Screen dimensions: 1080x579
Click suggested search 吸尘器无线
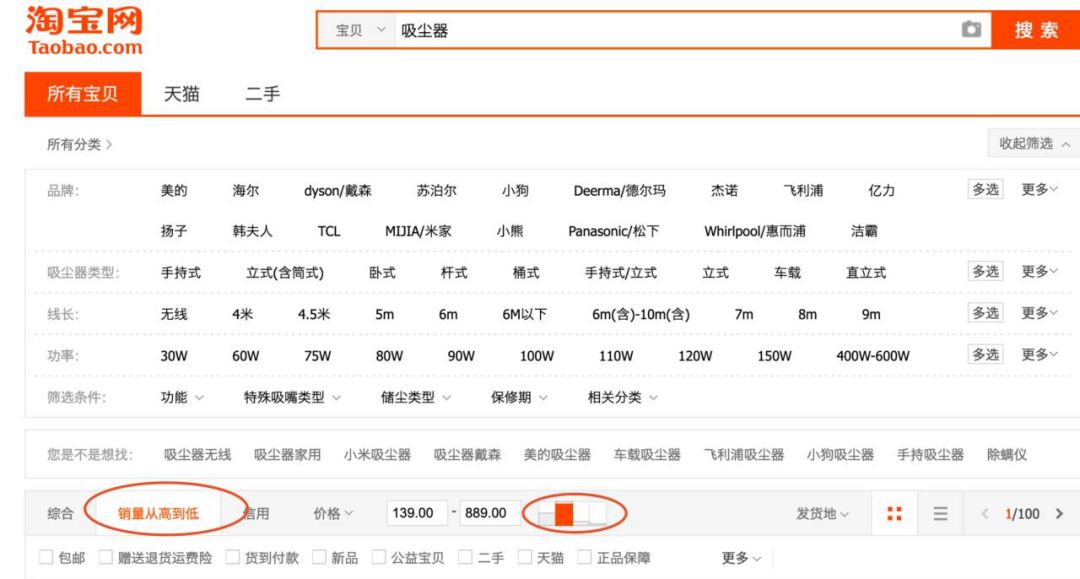197,455
